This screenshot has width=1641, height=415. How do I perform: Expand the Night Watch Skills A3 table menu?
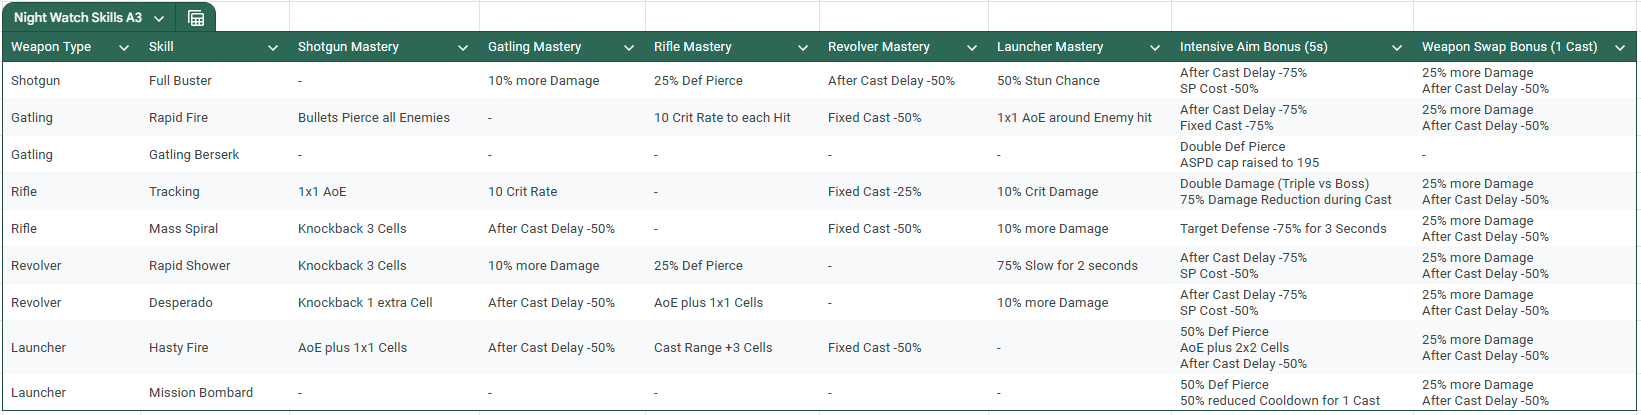(159, 18)
